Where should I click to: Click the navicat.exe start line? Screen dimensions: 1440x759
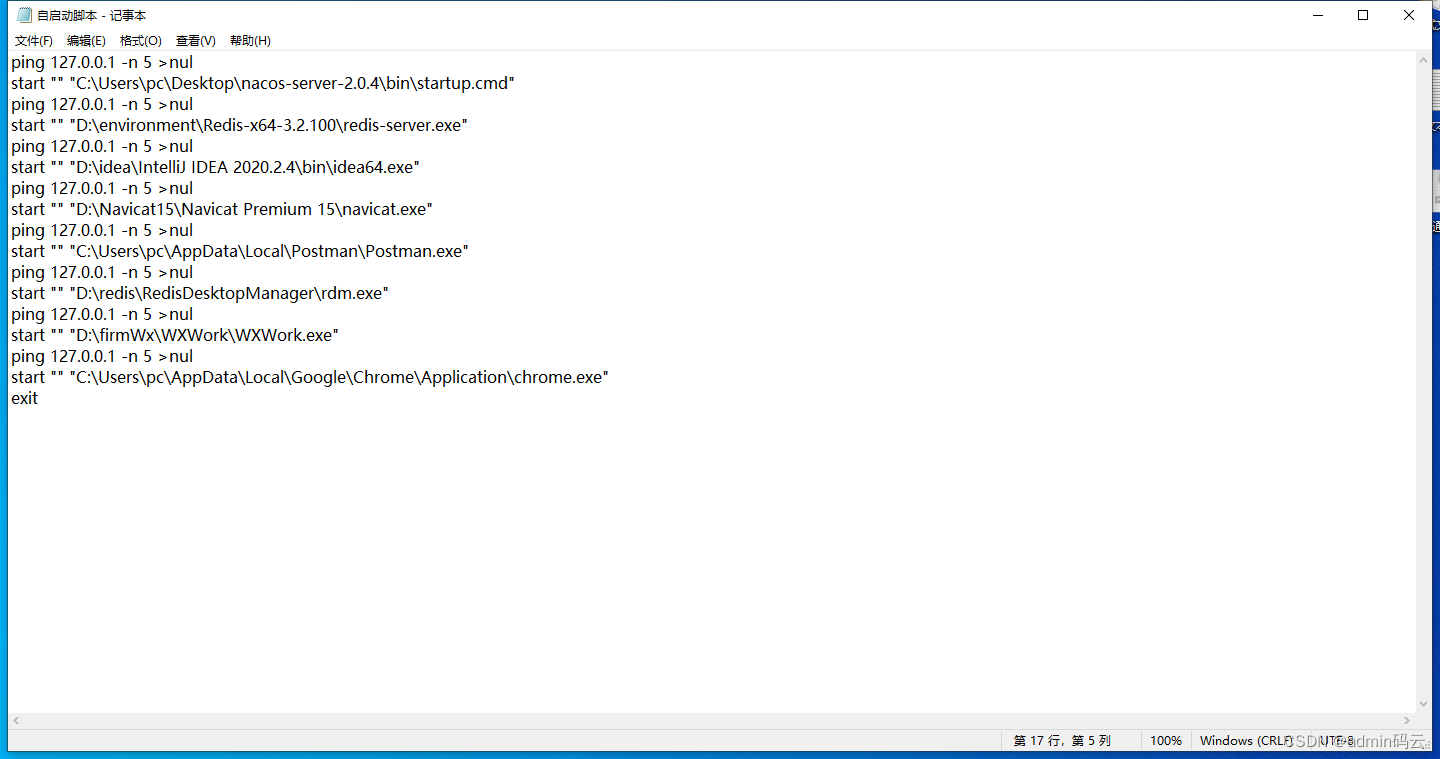click(221, 209)
